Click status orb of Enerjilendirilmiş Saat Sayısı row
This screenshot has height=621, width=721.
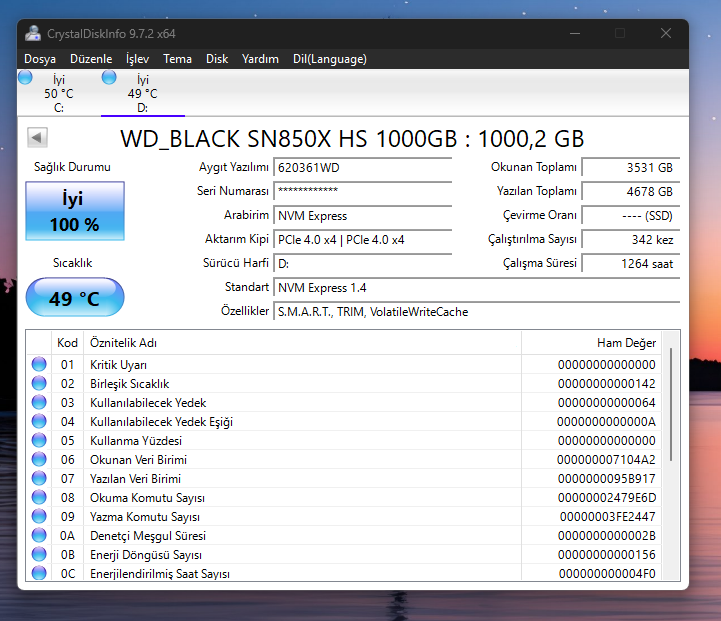pyautogui.click(x=39, y=573)
